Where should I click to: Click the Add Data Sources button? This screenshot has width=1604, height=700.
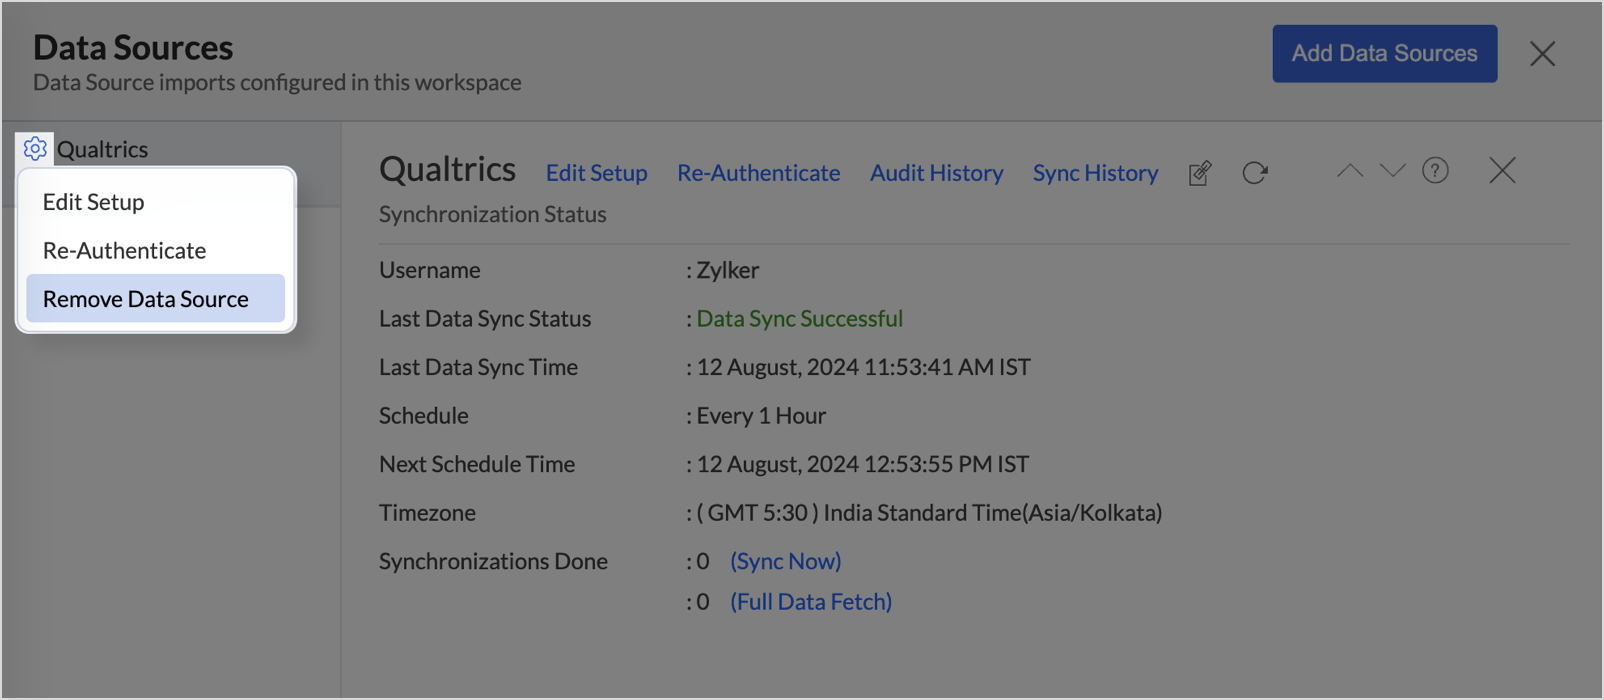pos(1384,54)
